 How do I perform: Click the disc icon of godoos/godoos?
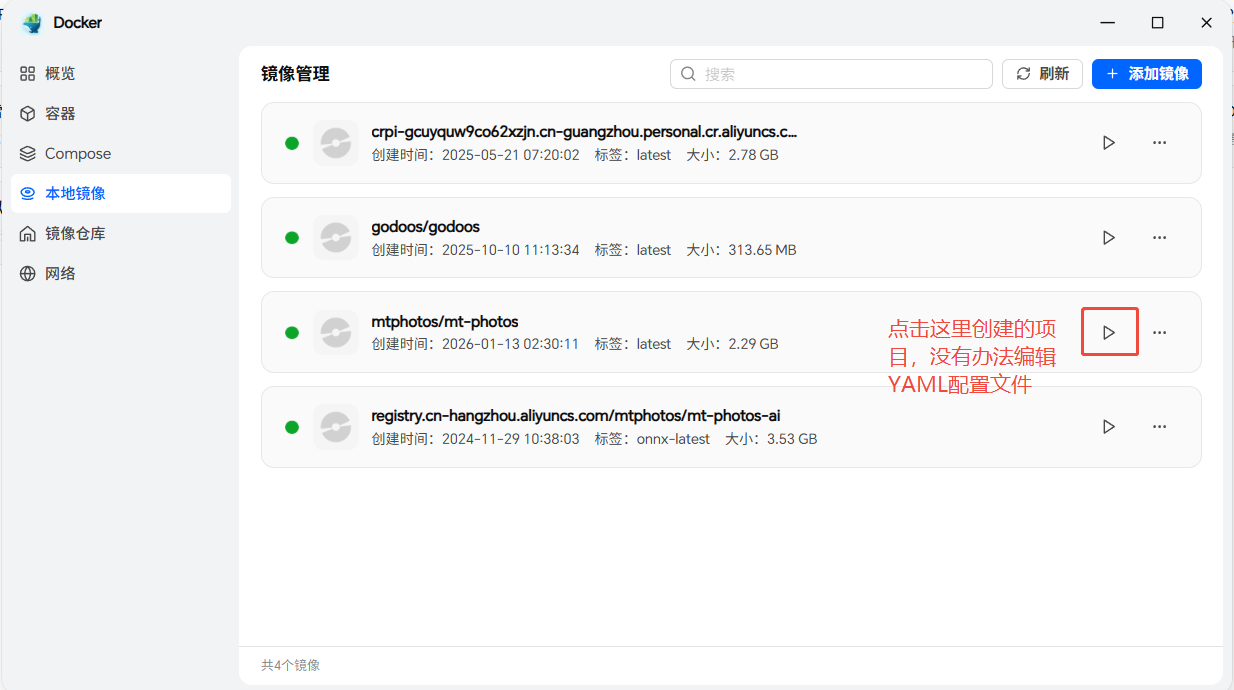coord(336,238)
